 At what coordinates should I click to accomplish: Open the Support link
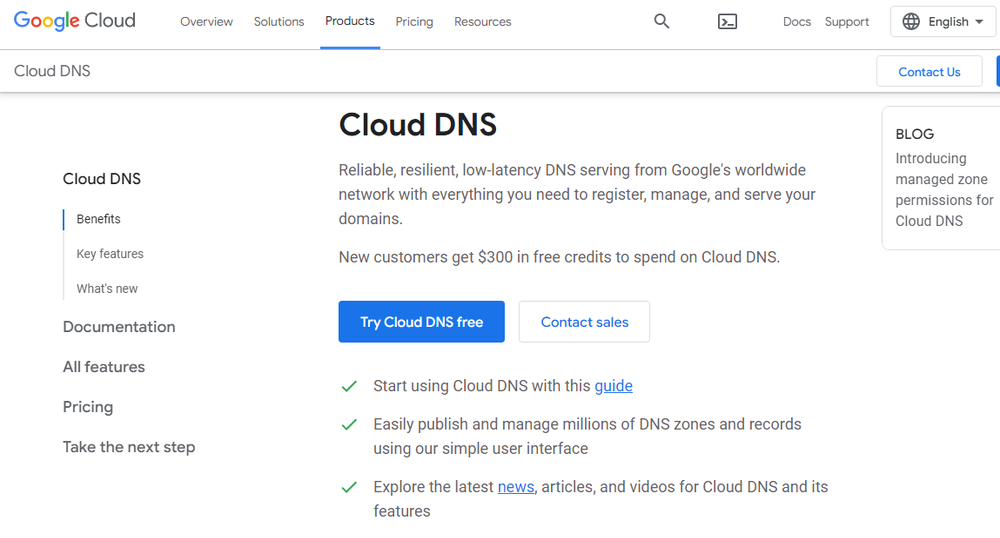pyautogui.click(x=846, y=22)
